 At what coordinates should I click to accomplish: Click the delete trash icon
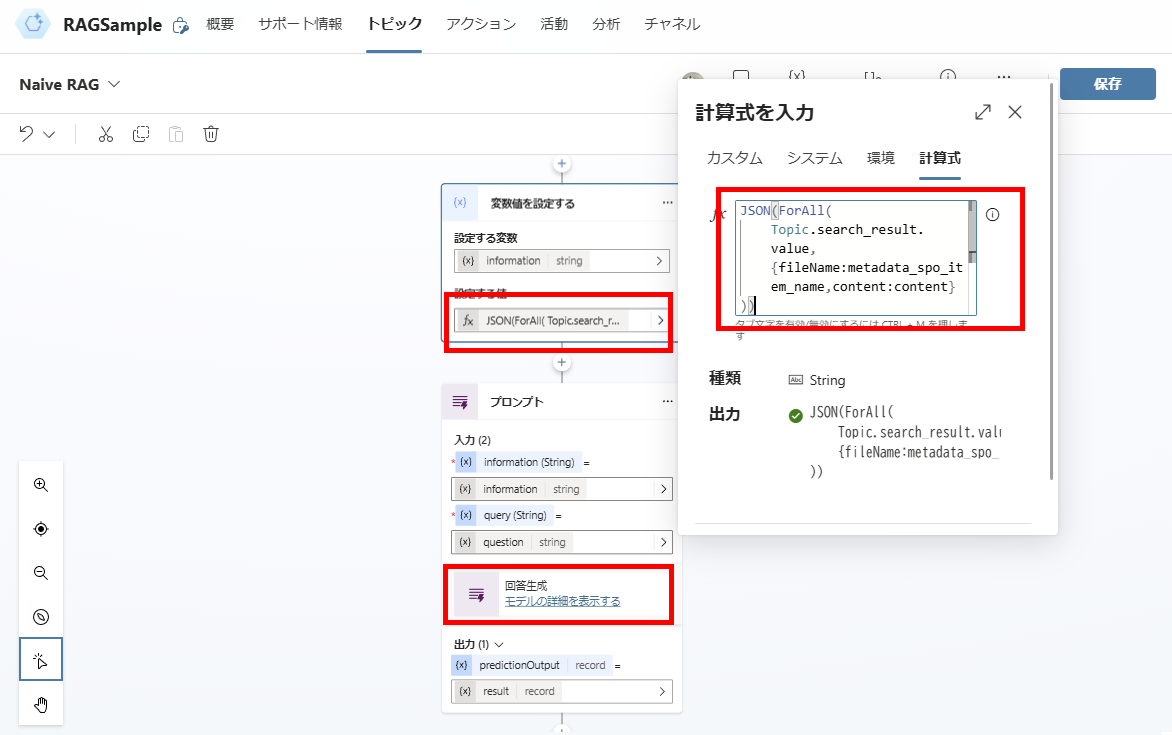point(211,133)
